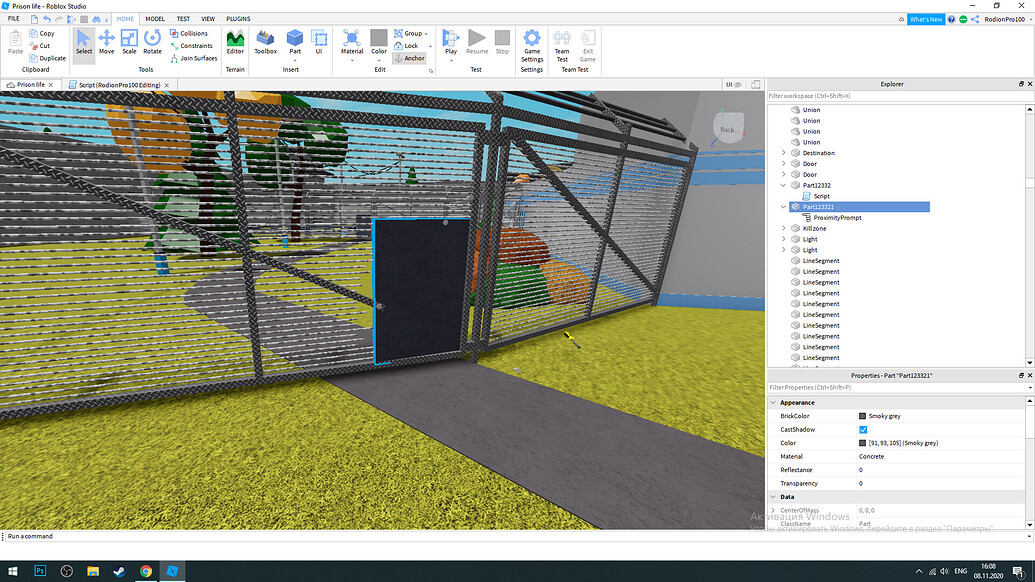1035x582 pixels.
Task: Expand the Killzone tree item
Action: pyautogui.click(x=783, y=228)
